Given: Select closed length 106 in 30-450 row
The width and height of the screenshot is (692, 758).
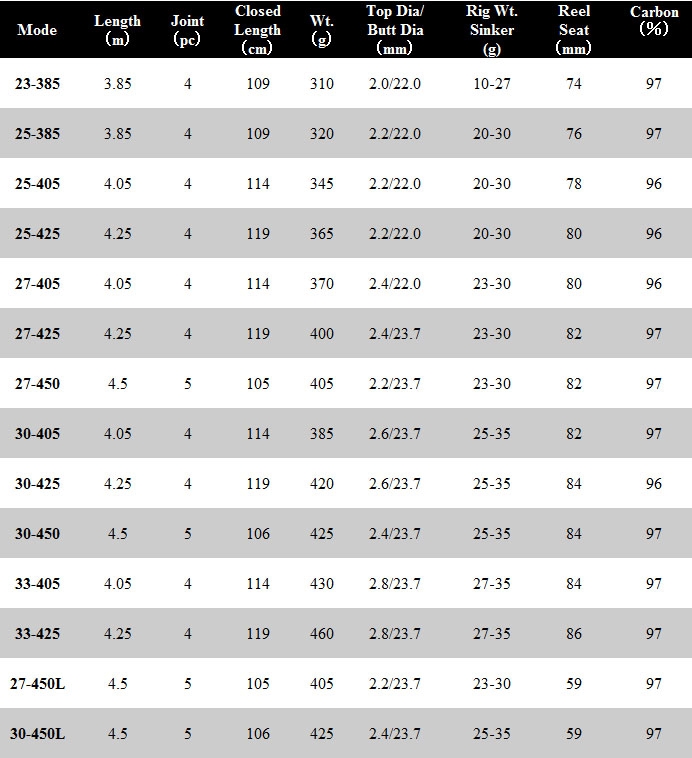Looking at the screenshot, I should [258, 534].
